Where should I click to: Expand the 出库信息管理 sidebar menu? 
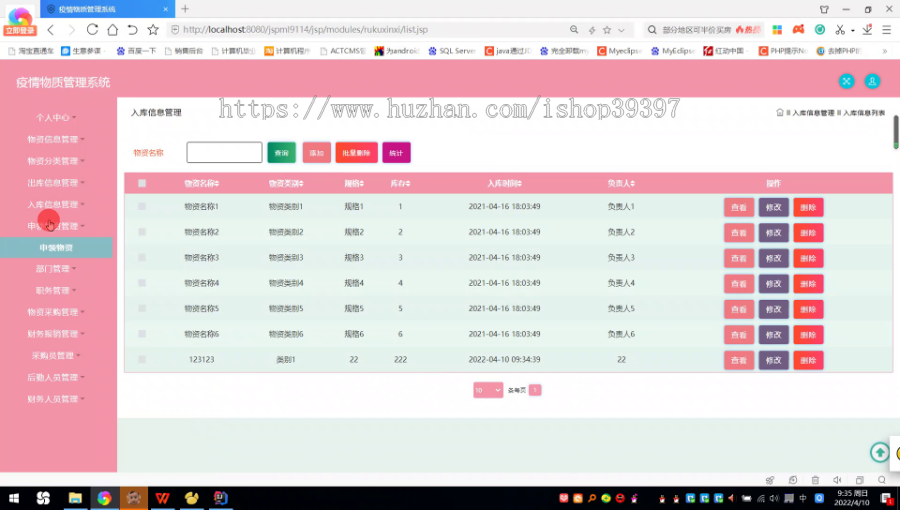56,183
